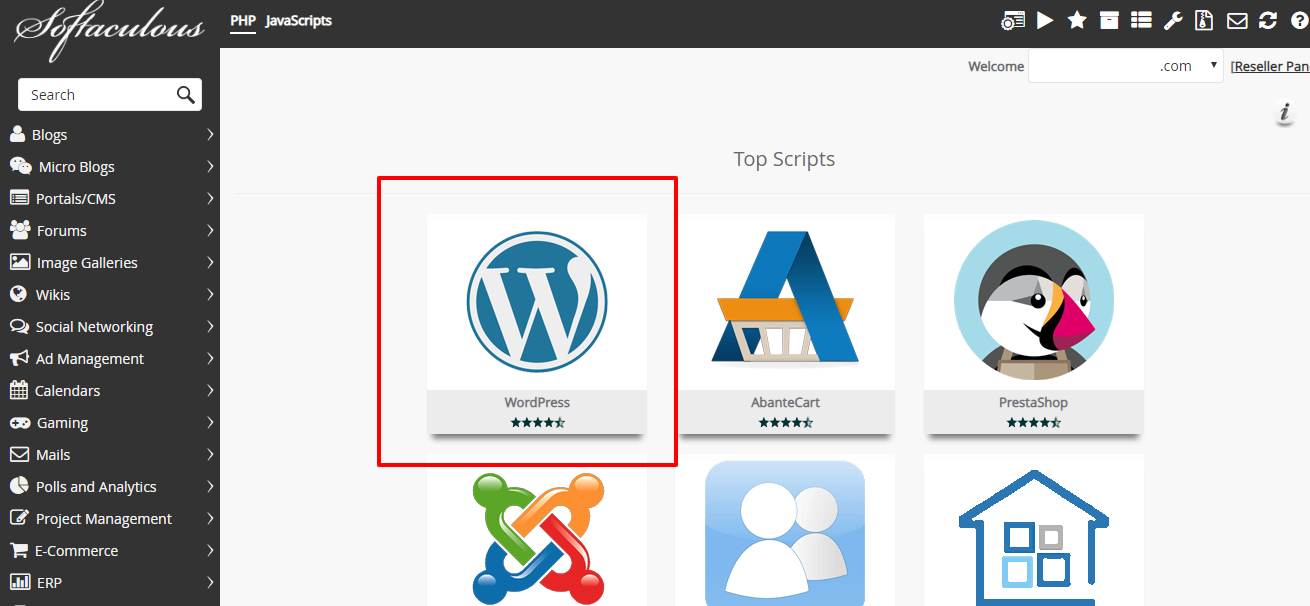Click the zipped file backups icon
The width and height of the screenshot is (1310, 606).
(1205, 20)
